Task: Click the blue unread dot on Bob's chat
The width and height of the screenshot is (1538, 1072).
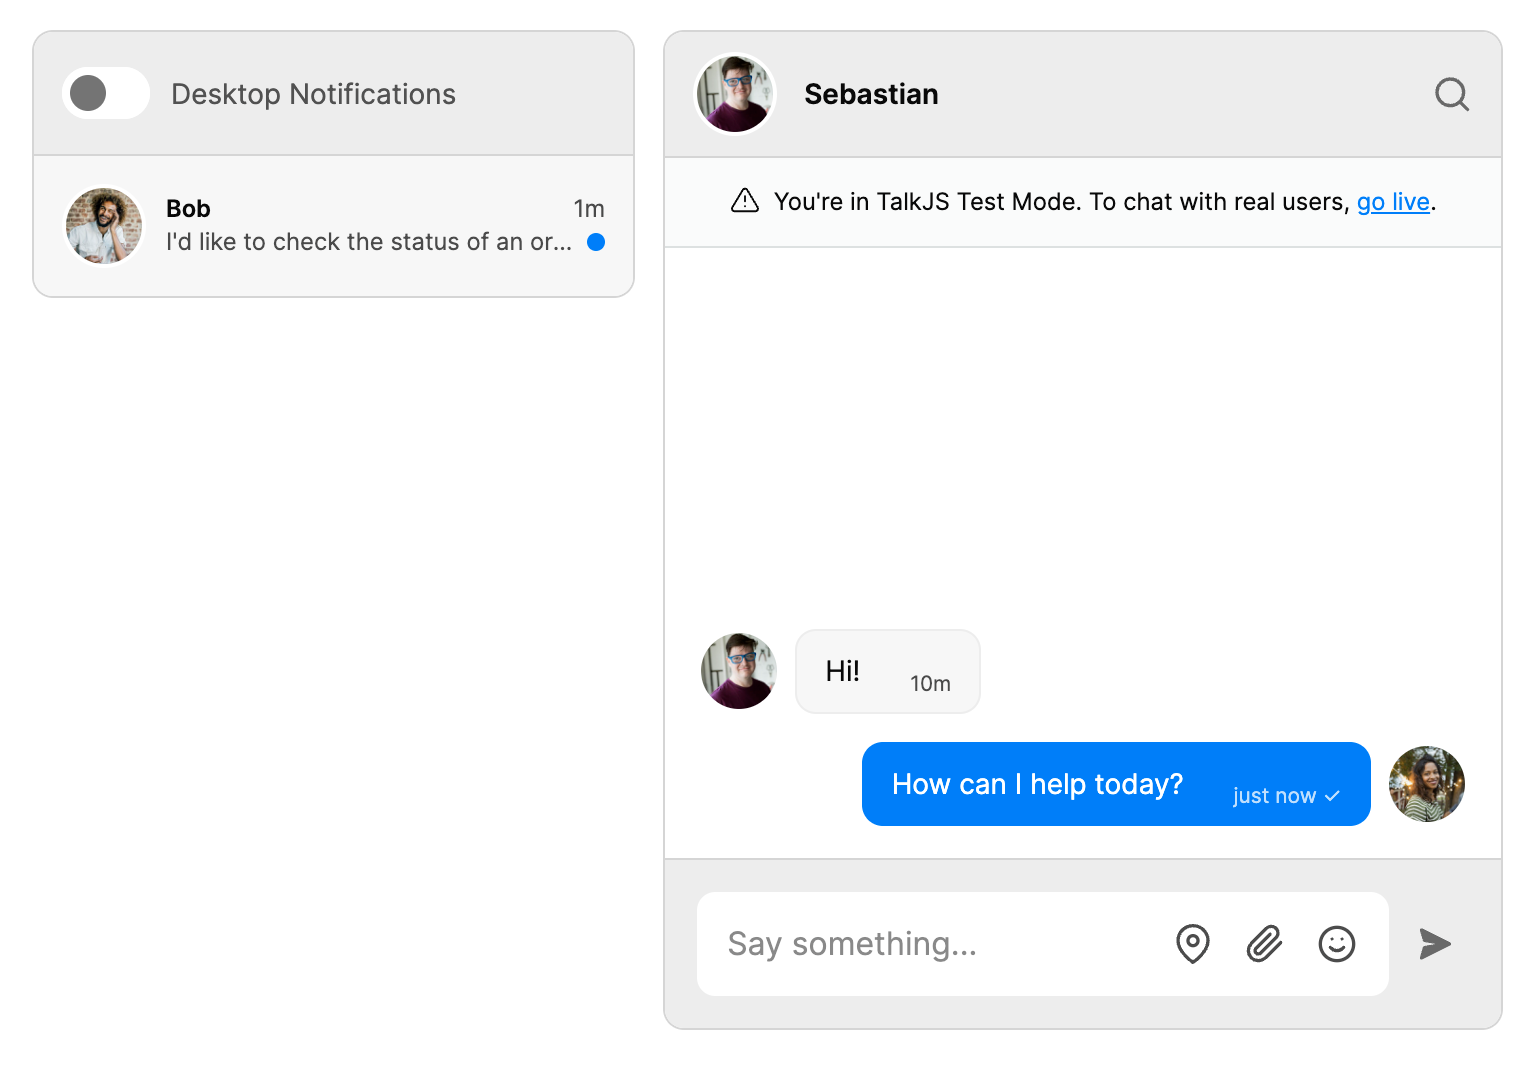Action: tap(596, 242)
